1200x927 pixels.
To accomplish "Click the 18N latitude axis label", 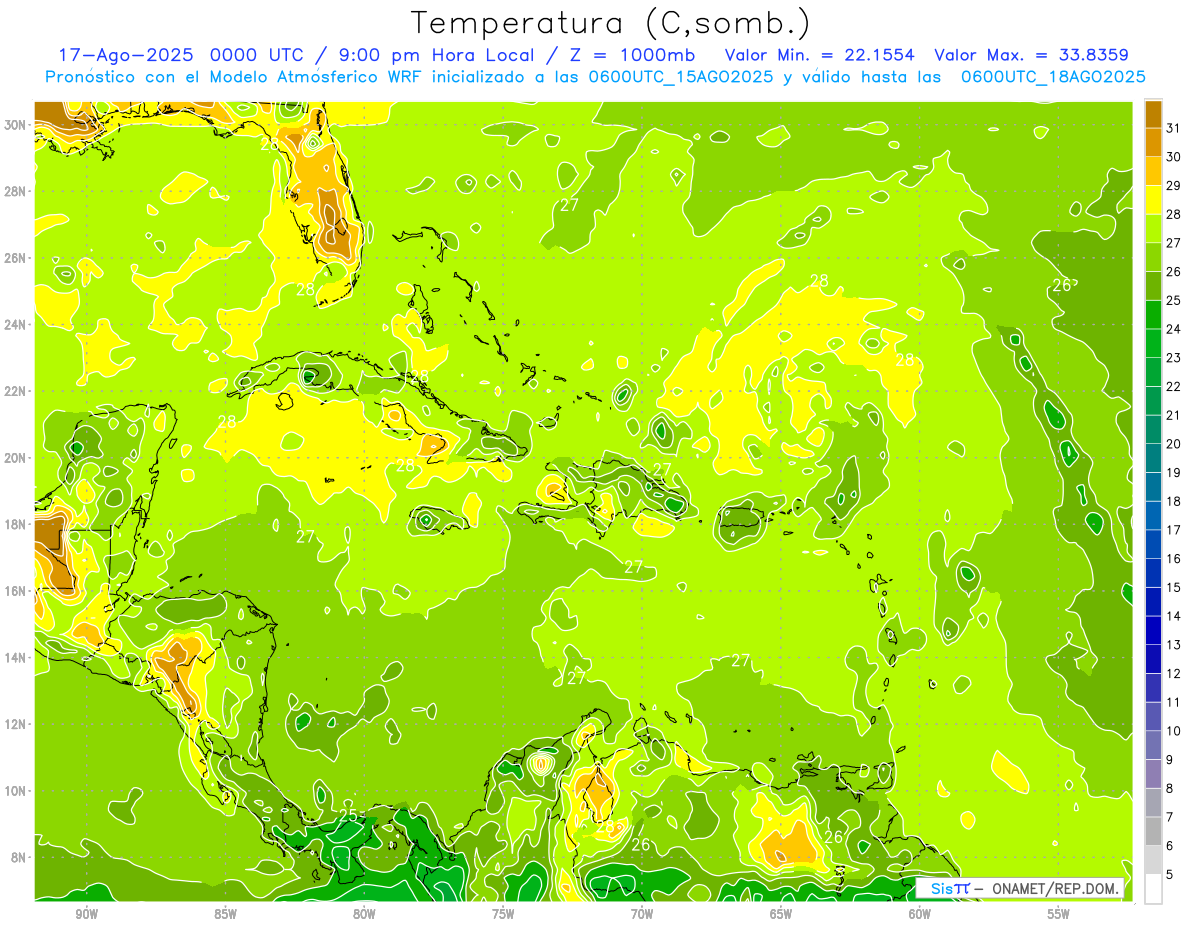I will coord(16,524).
